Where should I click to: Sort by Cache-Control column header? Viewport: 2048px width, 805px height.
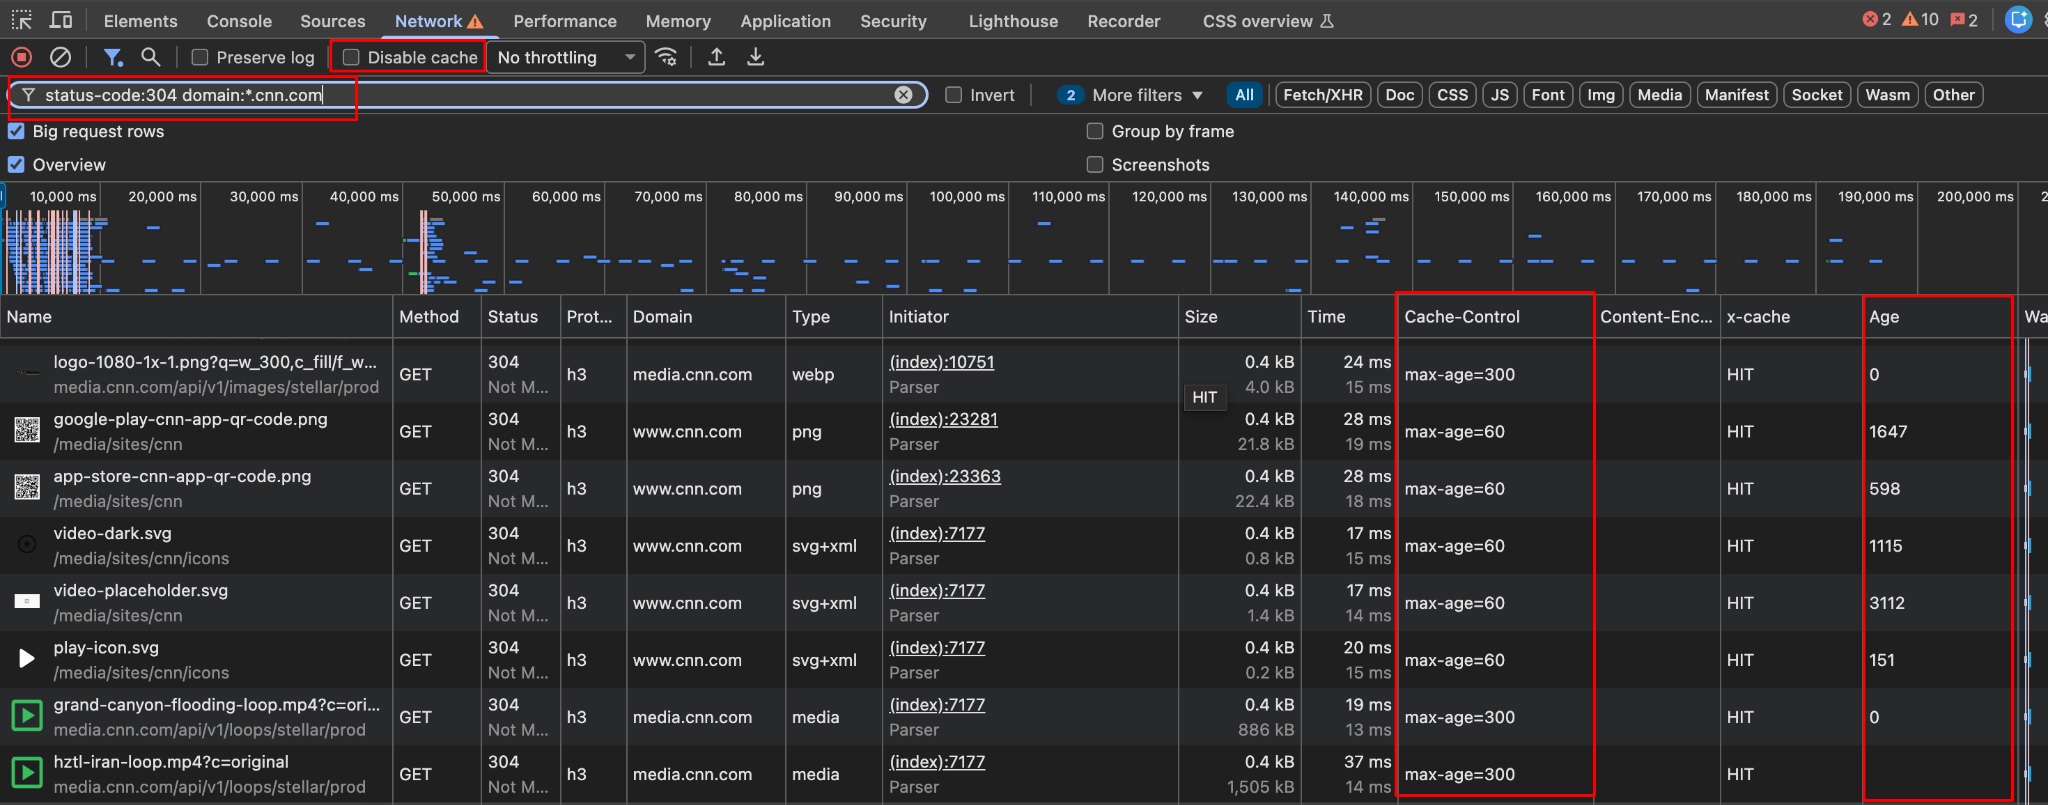(1494, 317)
